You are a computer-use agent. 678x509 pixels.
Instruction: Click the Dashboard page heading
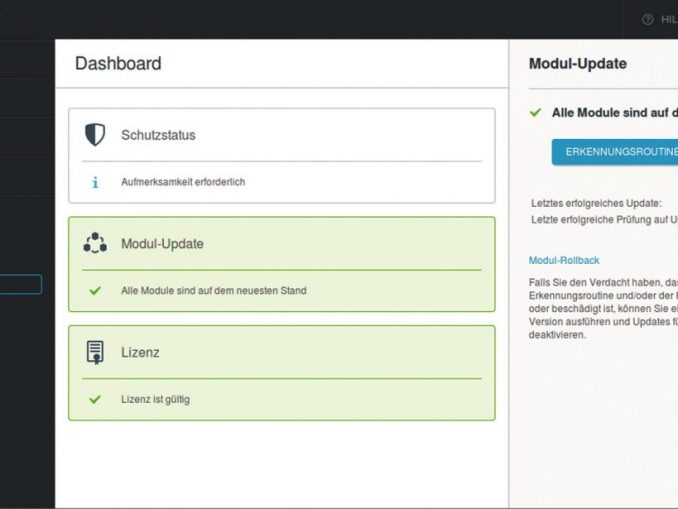click(118, 64)
